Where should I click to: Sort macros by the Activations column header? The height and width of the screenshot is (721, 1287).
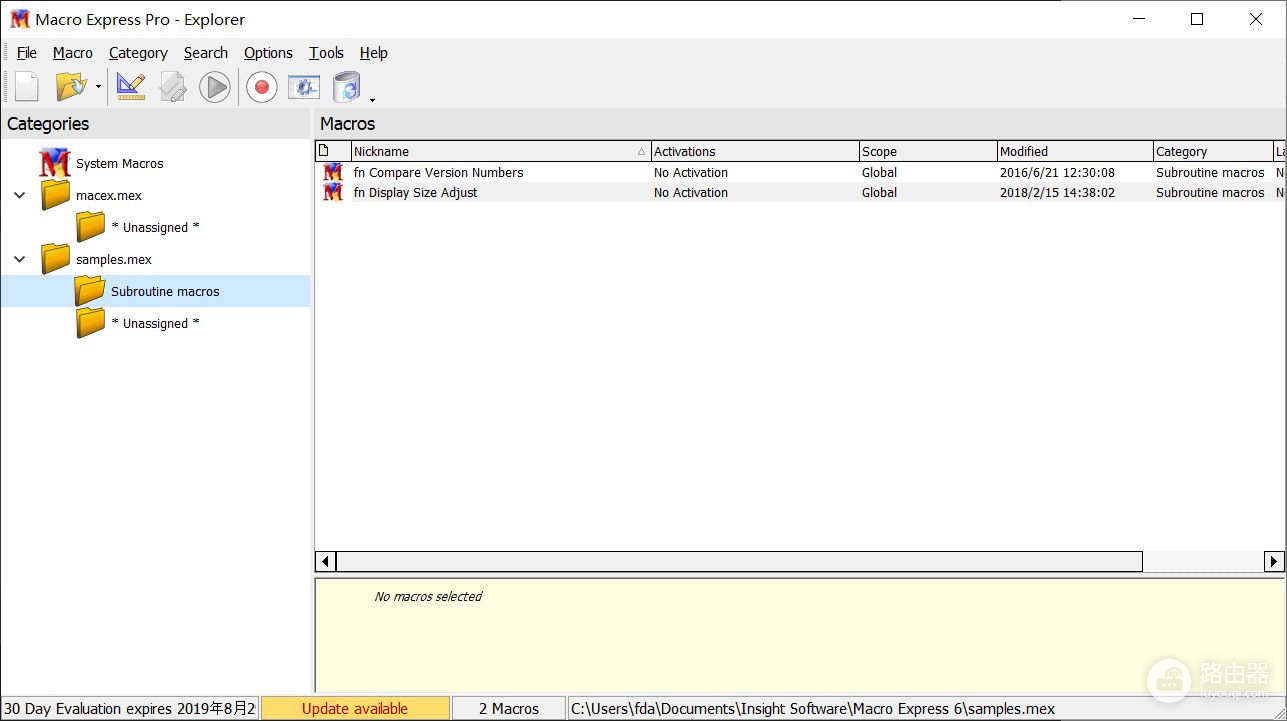click(x=755, y=151)
